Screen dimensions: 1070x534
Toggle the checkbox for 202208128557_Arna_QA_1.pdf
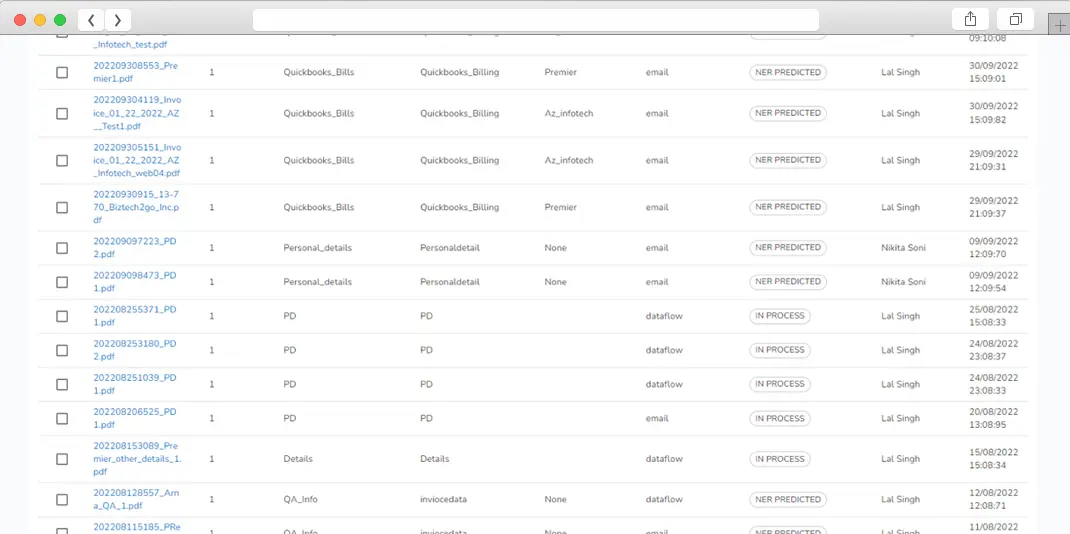coord(62,500)
